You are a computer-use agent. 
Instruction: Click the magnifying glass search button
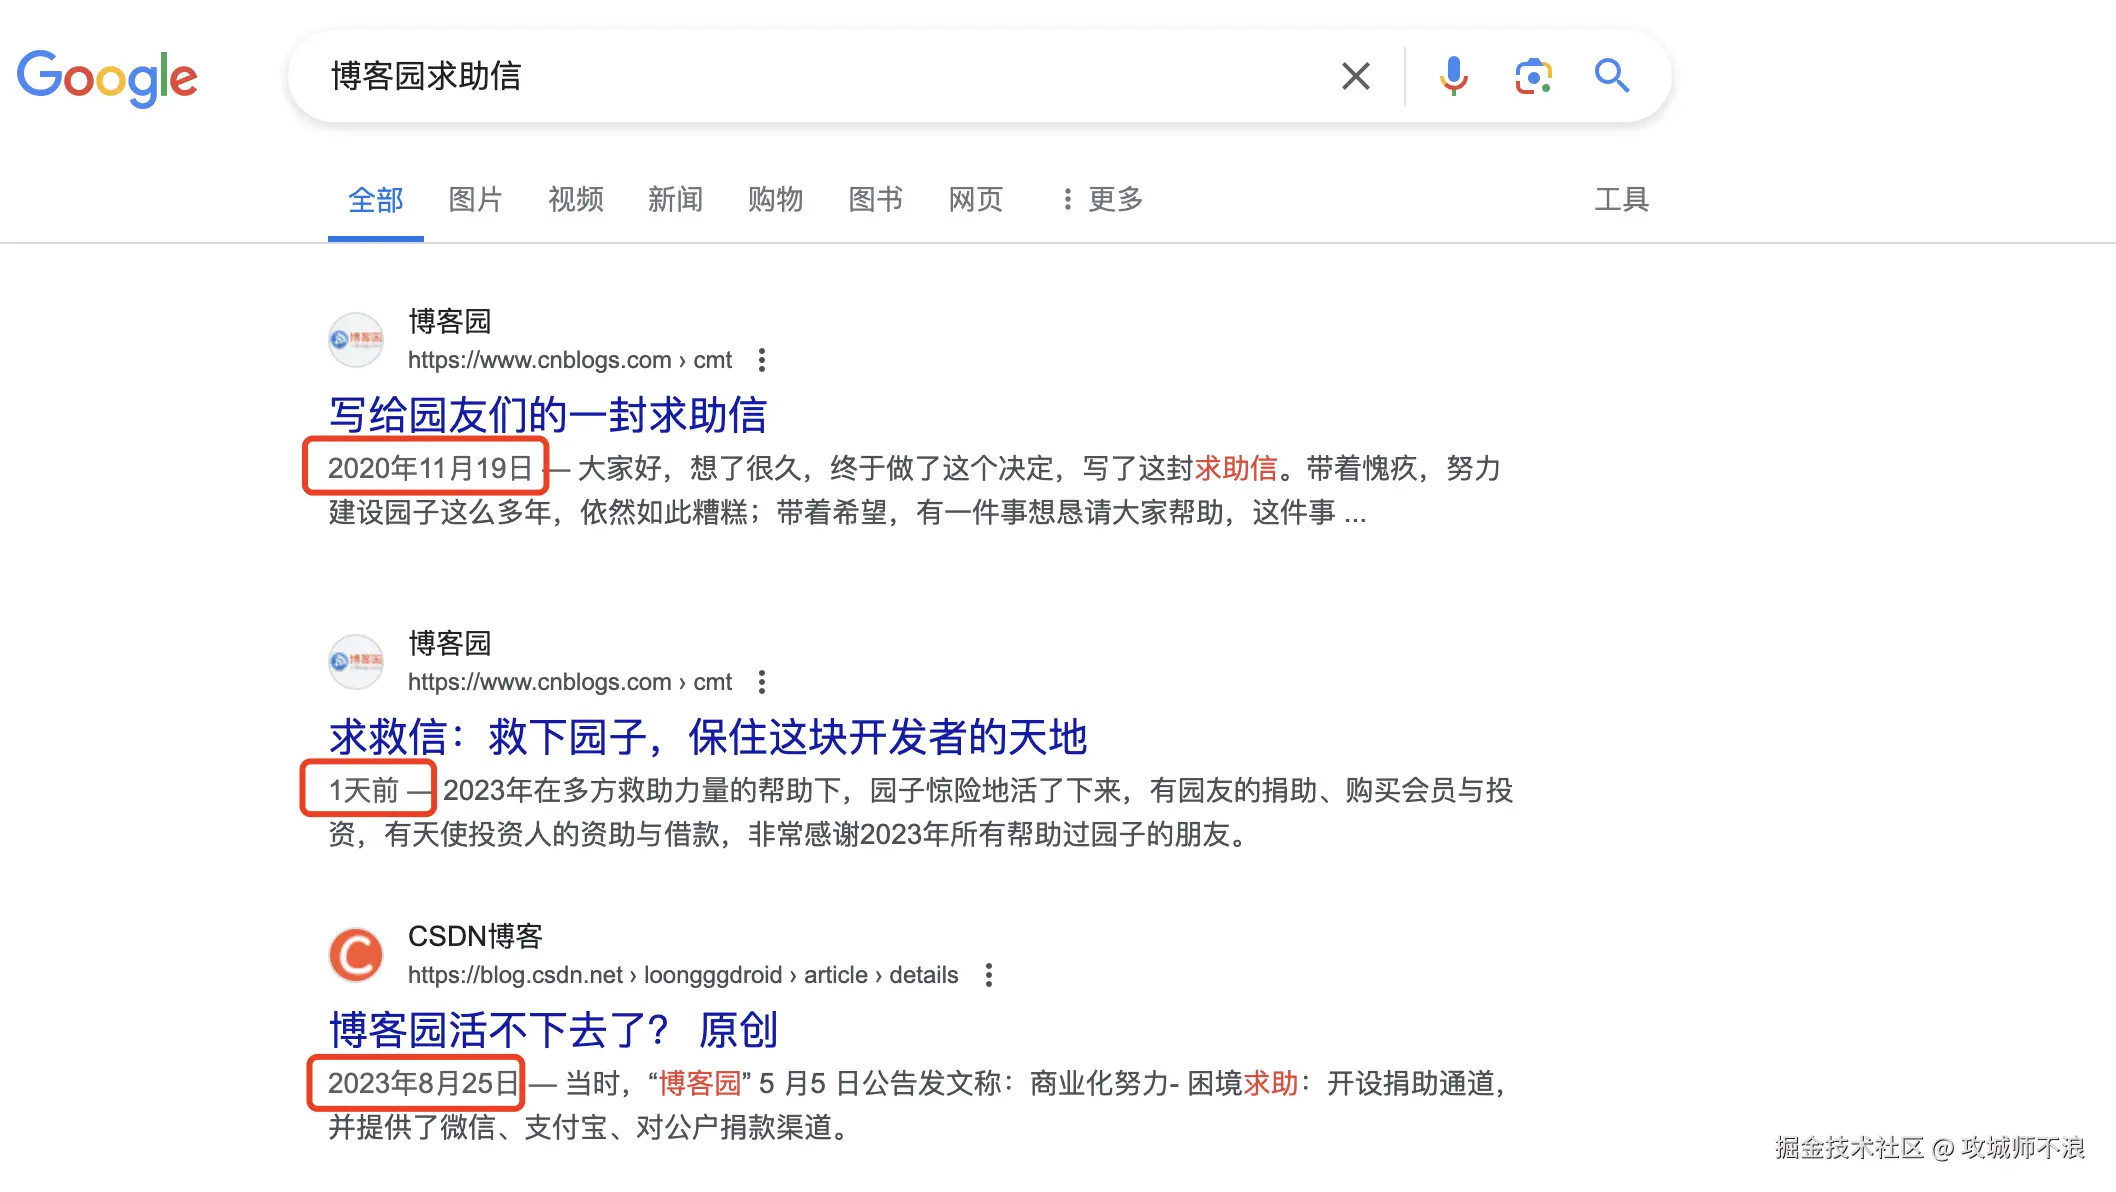1611,76
